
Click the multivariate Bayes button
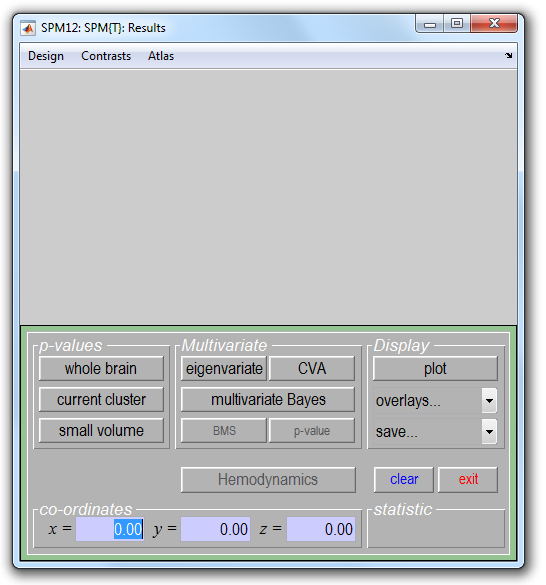[268, 400]
